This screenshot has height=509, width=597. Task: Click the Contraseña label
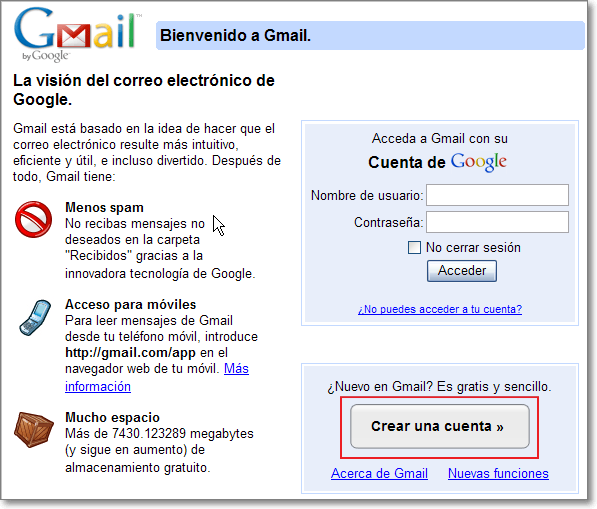(x=388, y=222)
